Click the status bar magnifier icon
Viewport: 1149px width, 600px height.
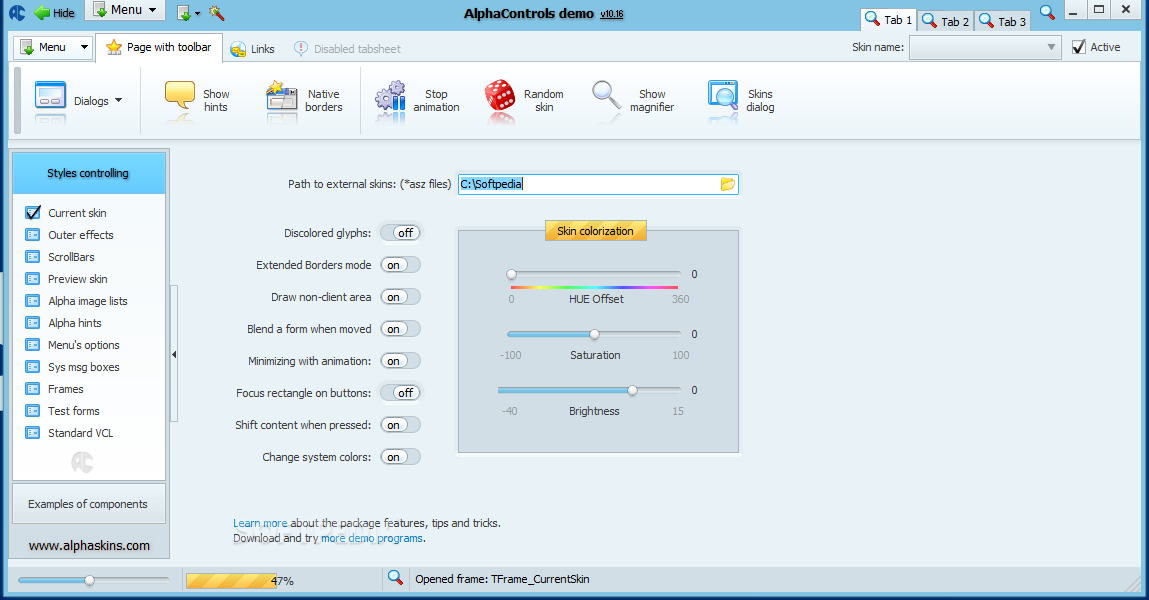395,578
